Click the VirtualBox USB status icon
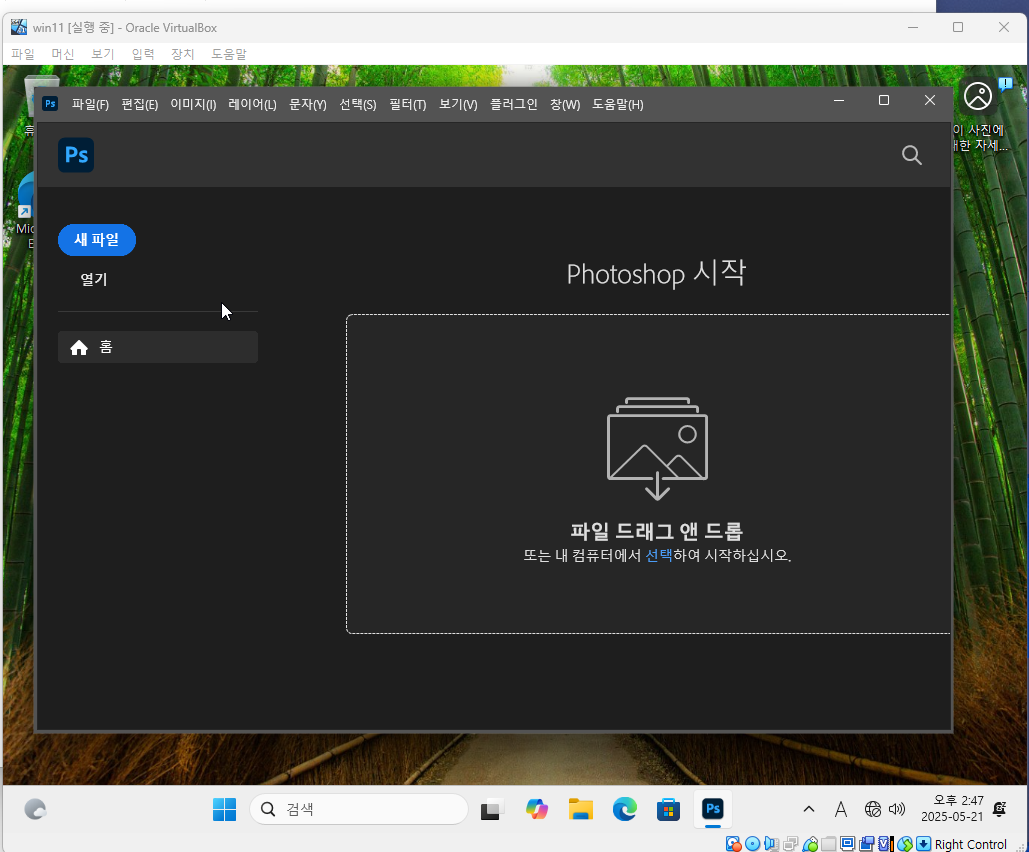Image resolution: width=1029 pixels, height=852 pixels. coord(810,843)
